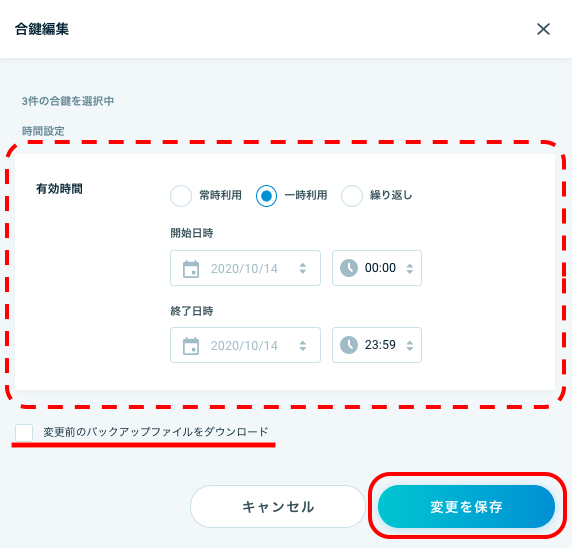Click the end time clock icon

(349, 345)
